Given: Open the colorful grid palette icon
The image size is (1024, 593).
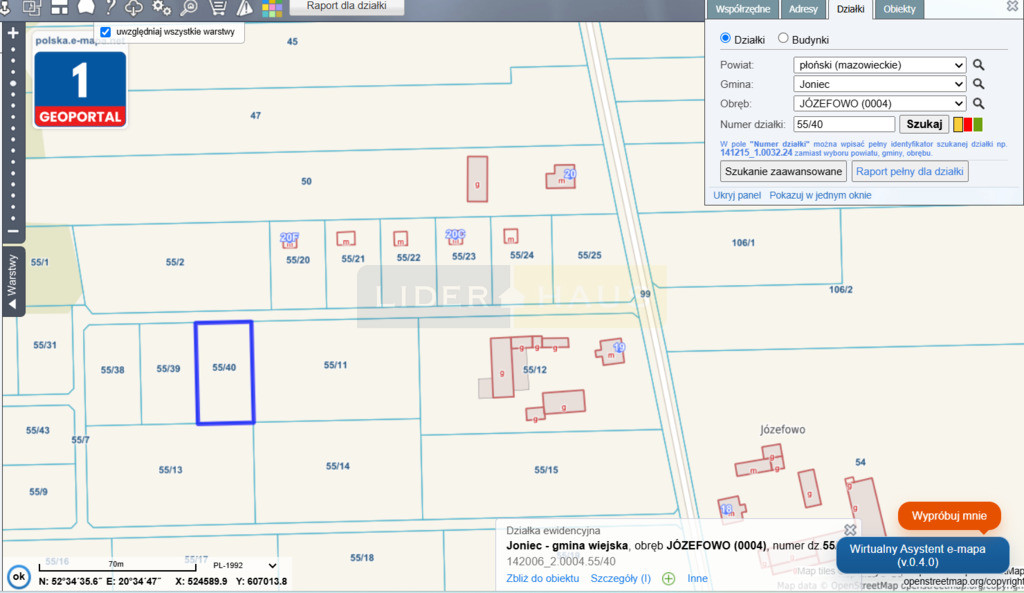Looking at the screenshot, I should [272, 8].
